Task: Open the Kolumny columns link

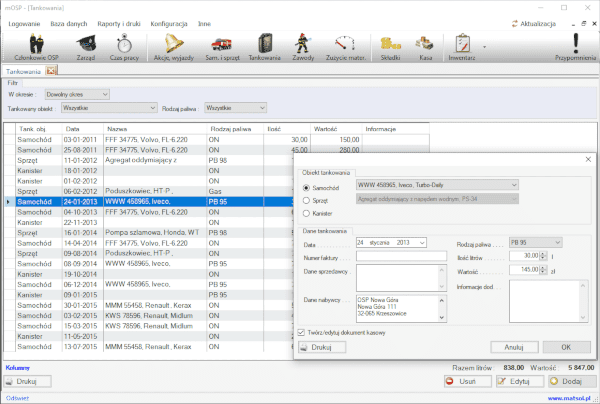Action: (18, 368)
